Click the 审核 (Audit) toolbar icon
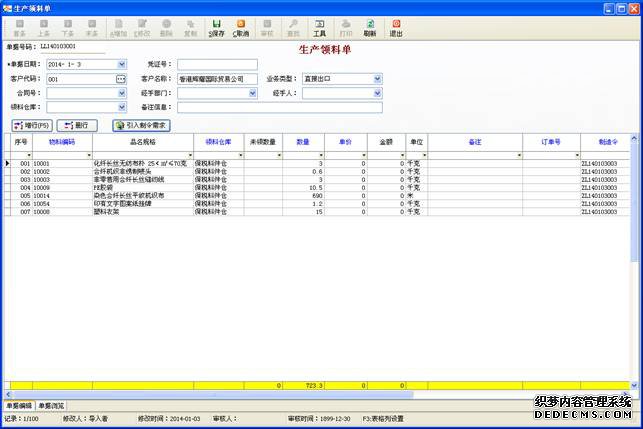 pyautogui.click(x=267, y=27)
